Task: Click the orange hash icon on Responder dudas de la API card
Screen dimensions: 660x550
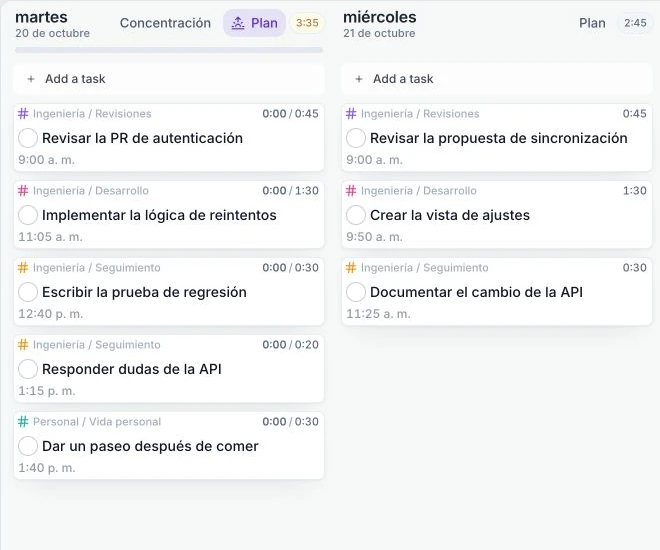Action: 23,345
